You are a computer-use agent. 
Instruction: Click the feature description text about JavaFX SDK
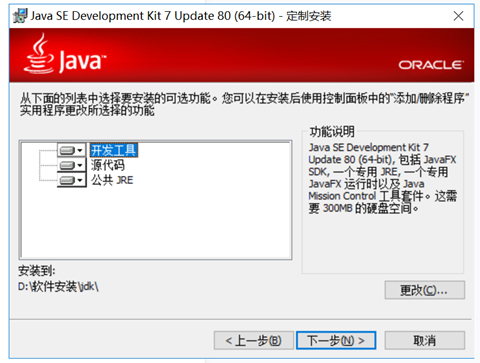(x=383, y=178)
